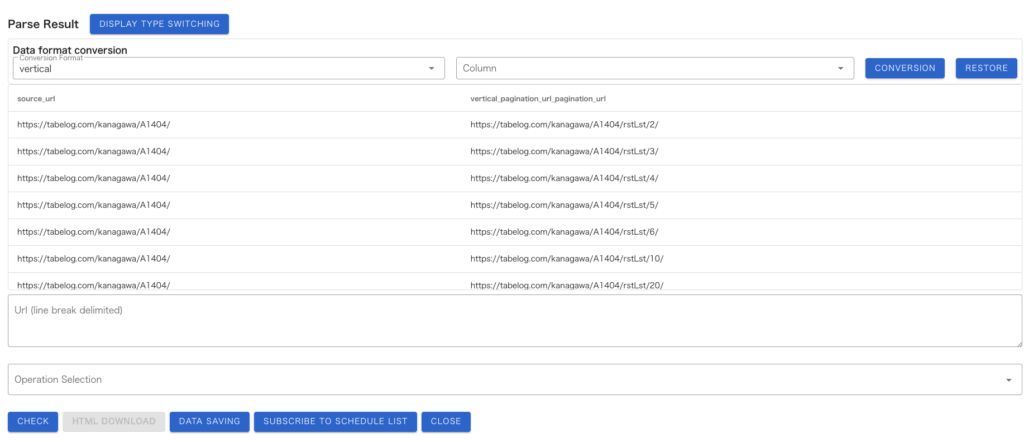Click the Conversion Format dropdown arrow
The image size is (1024, 442).
pos(431,69)
